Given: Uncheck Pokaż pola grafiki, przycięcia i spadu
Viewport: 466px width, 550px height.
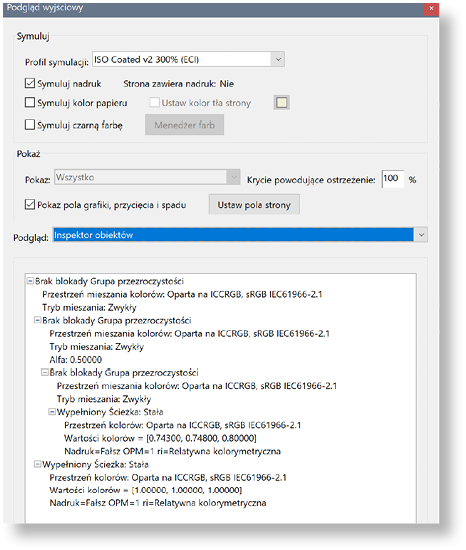Looking at the screenshot, I should 30,204.
